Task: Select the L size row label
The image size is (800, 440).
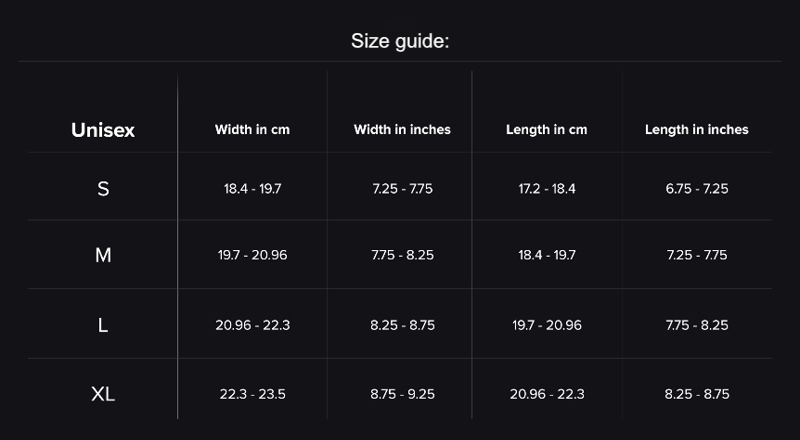Action: tap(103, 325)
